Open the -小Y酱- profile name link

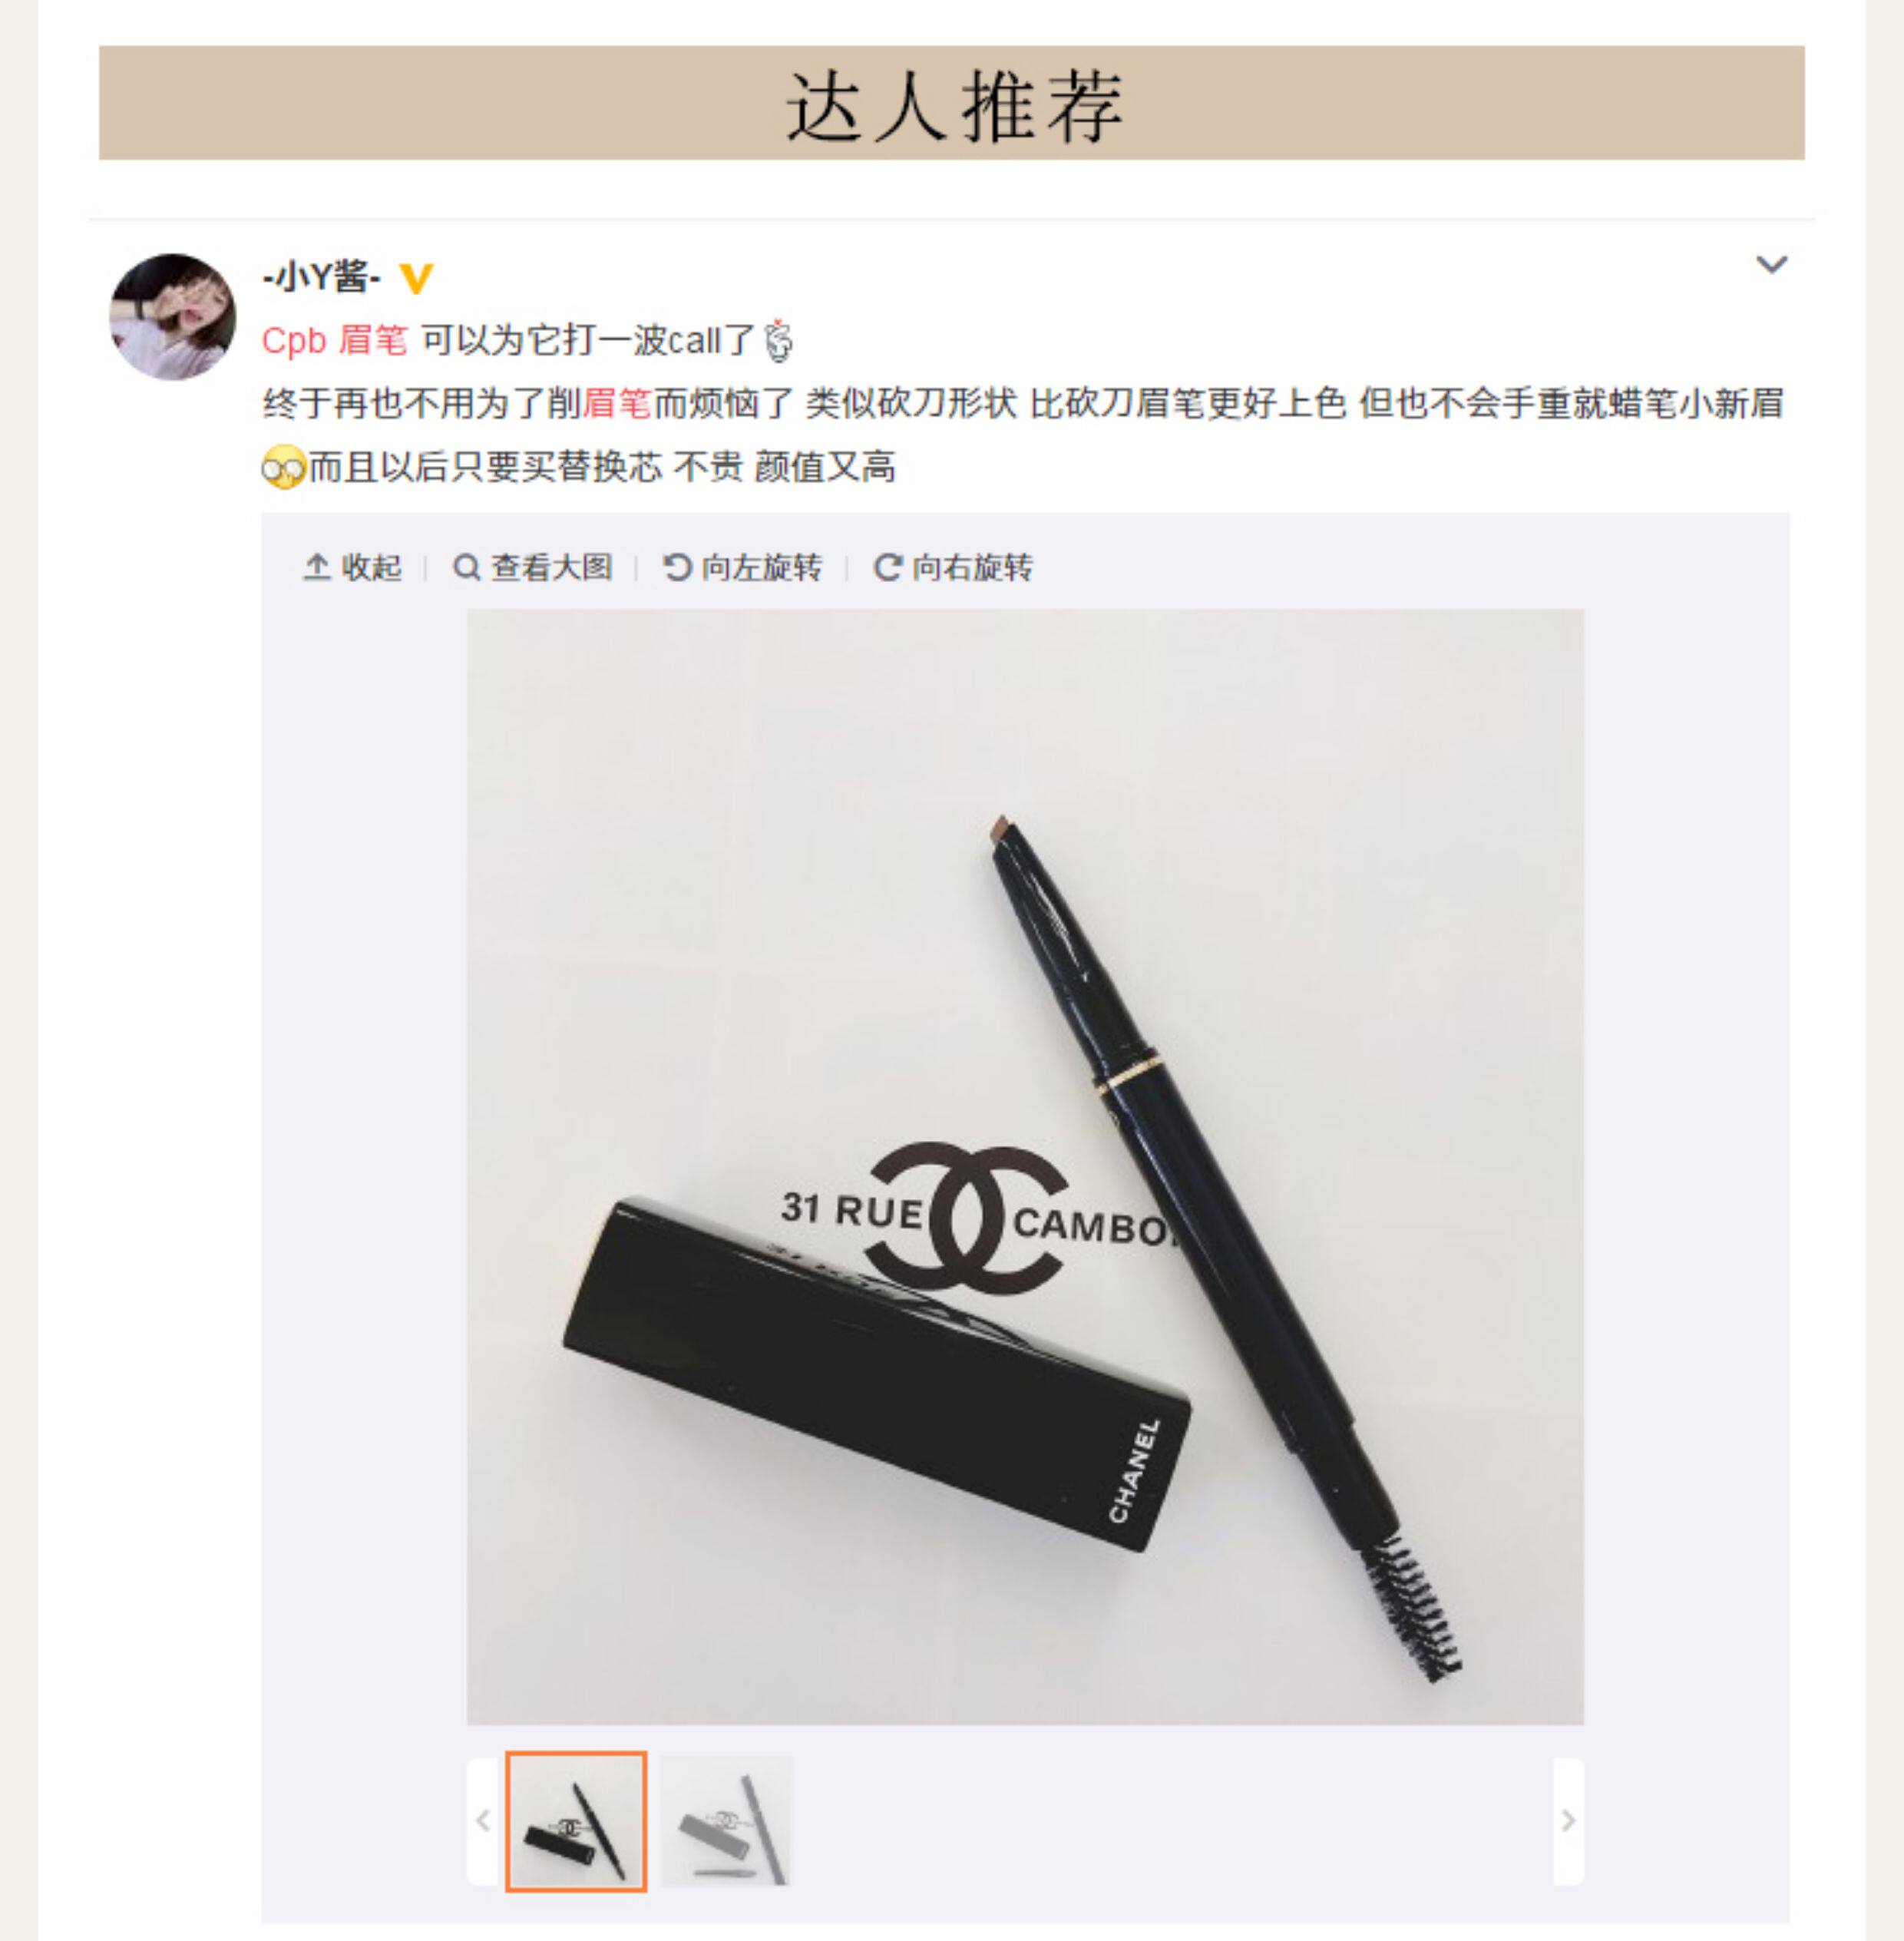pyautogui.click(x=322, y=277)
